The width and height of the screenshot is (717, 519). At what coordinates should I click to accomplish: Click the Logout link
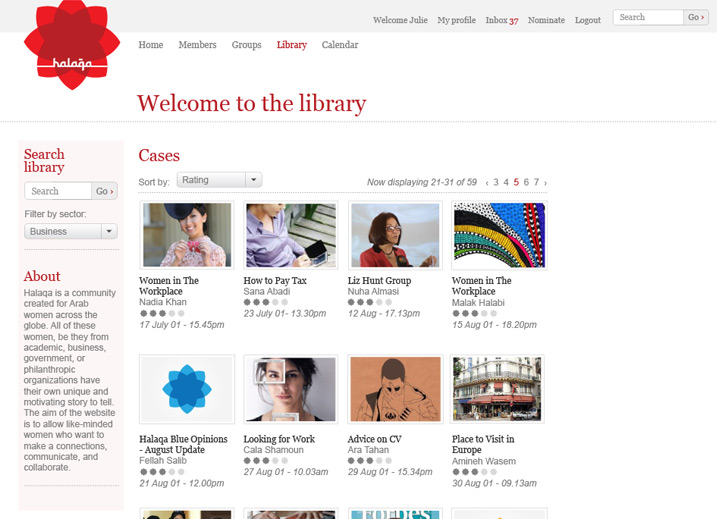(588, 20)
